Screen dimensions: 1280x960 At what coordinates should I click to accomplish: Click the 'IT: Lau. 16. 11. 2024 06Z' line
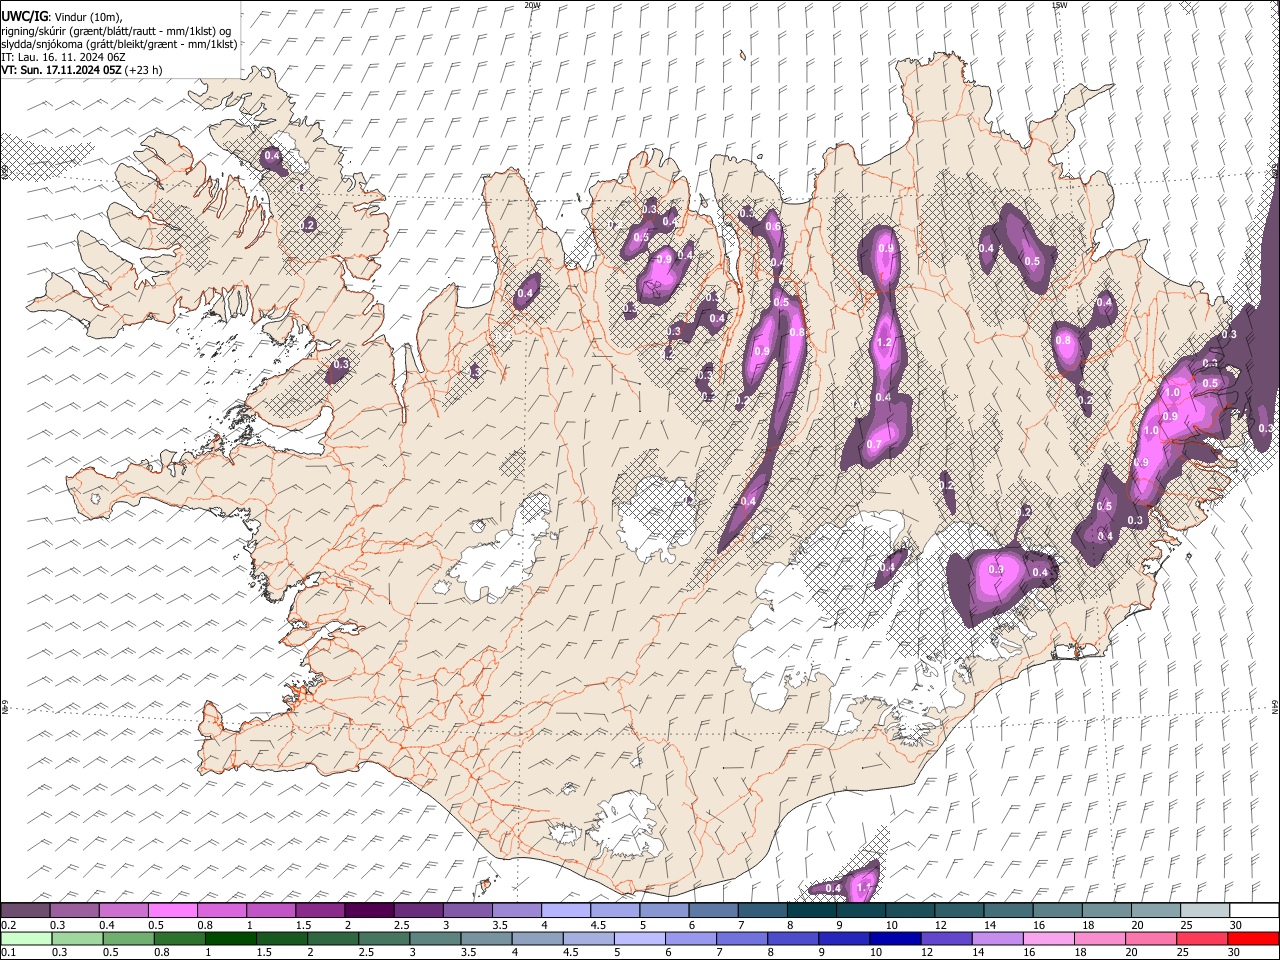(x=64, y=57)
